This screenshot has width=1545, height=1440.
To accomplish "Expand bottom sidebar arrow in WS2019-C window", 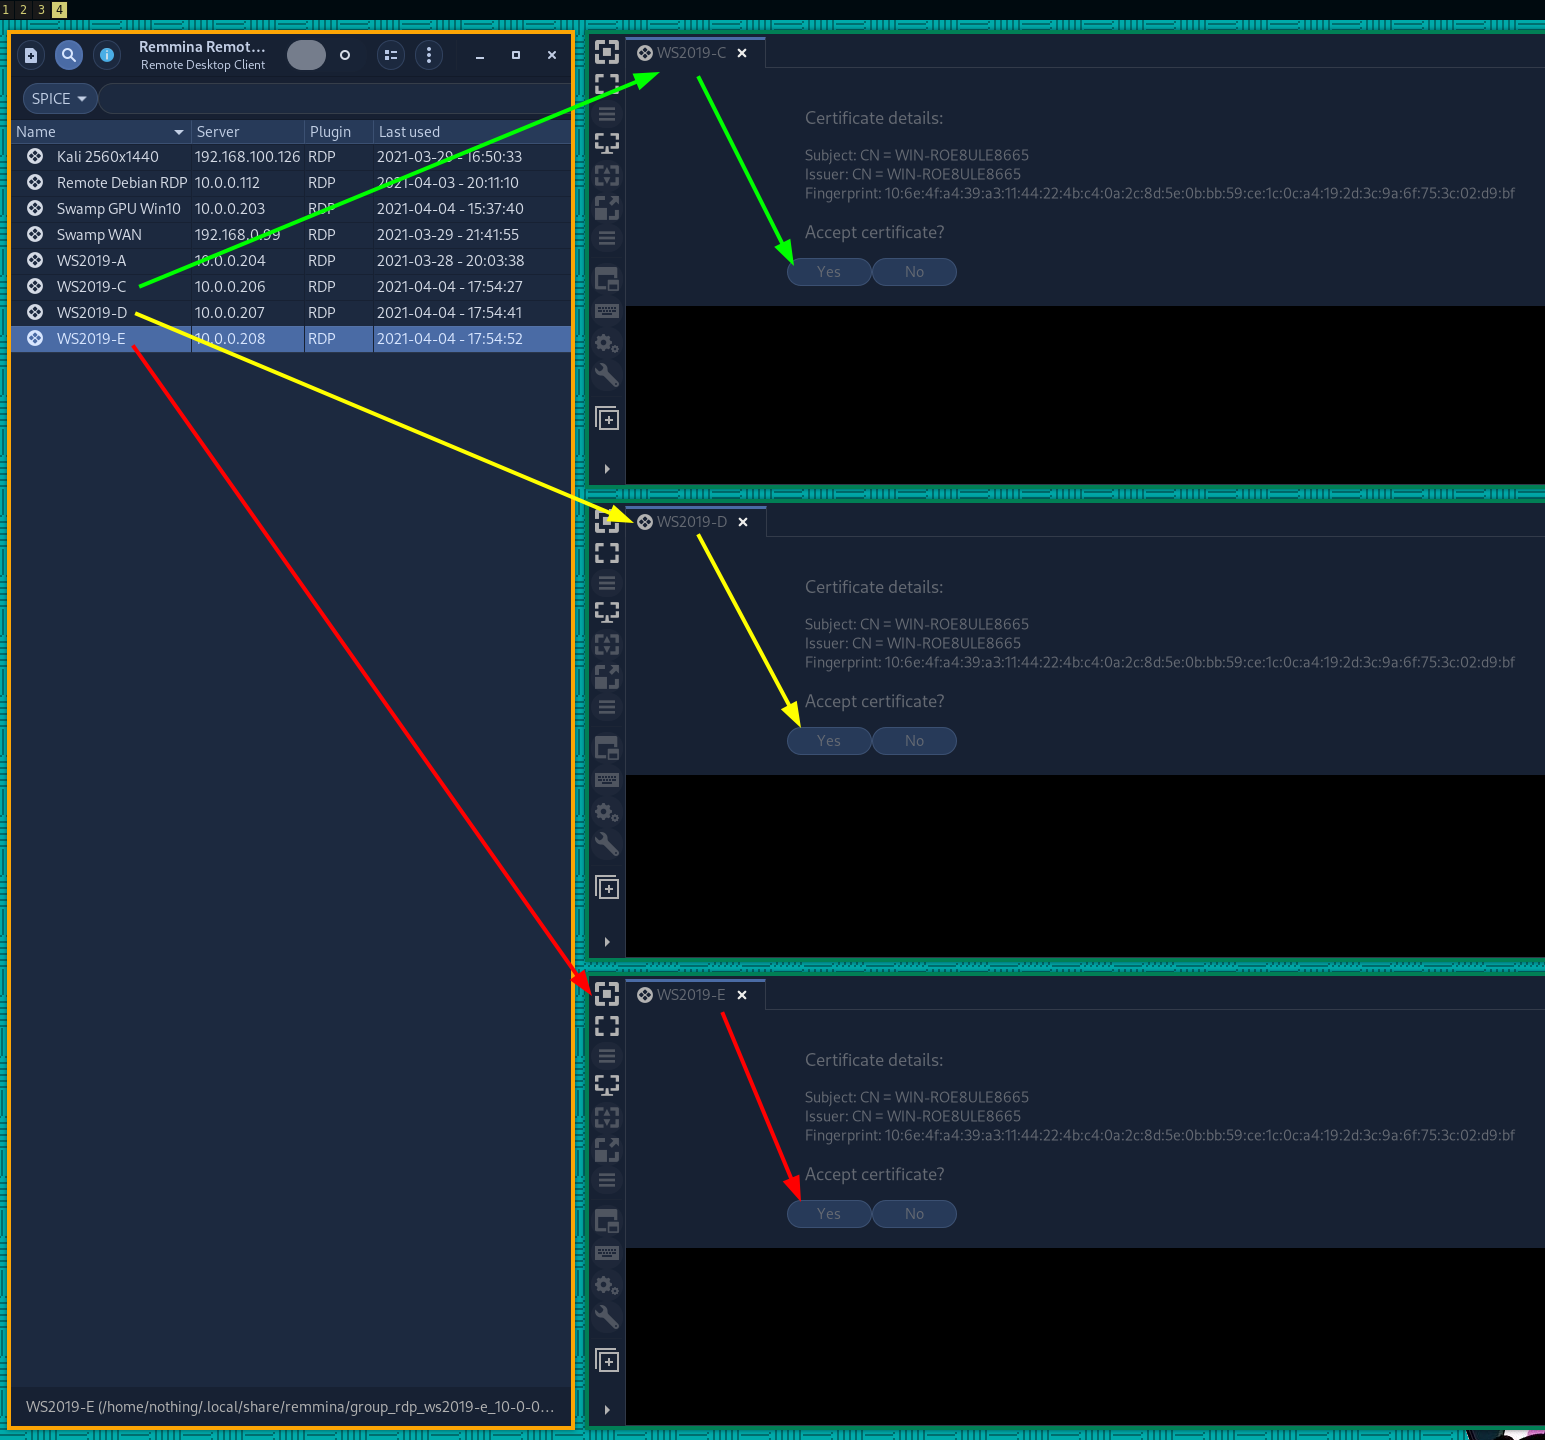I will (607, 468).
